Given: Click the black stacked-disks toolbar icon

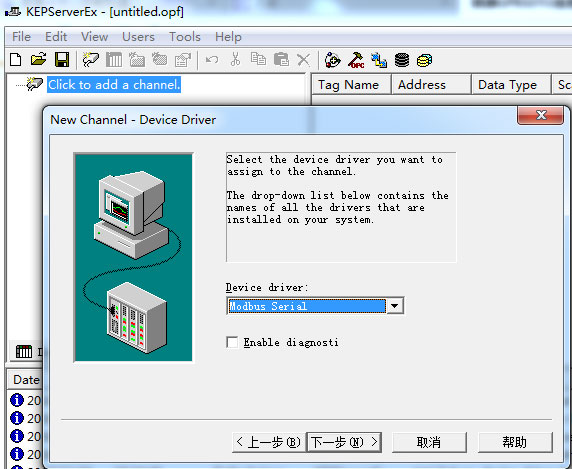Looking at the screenshot, I should pyautogui.click(x=402, y=60).
